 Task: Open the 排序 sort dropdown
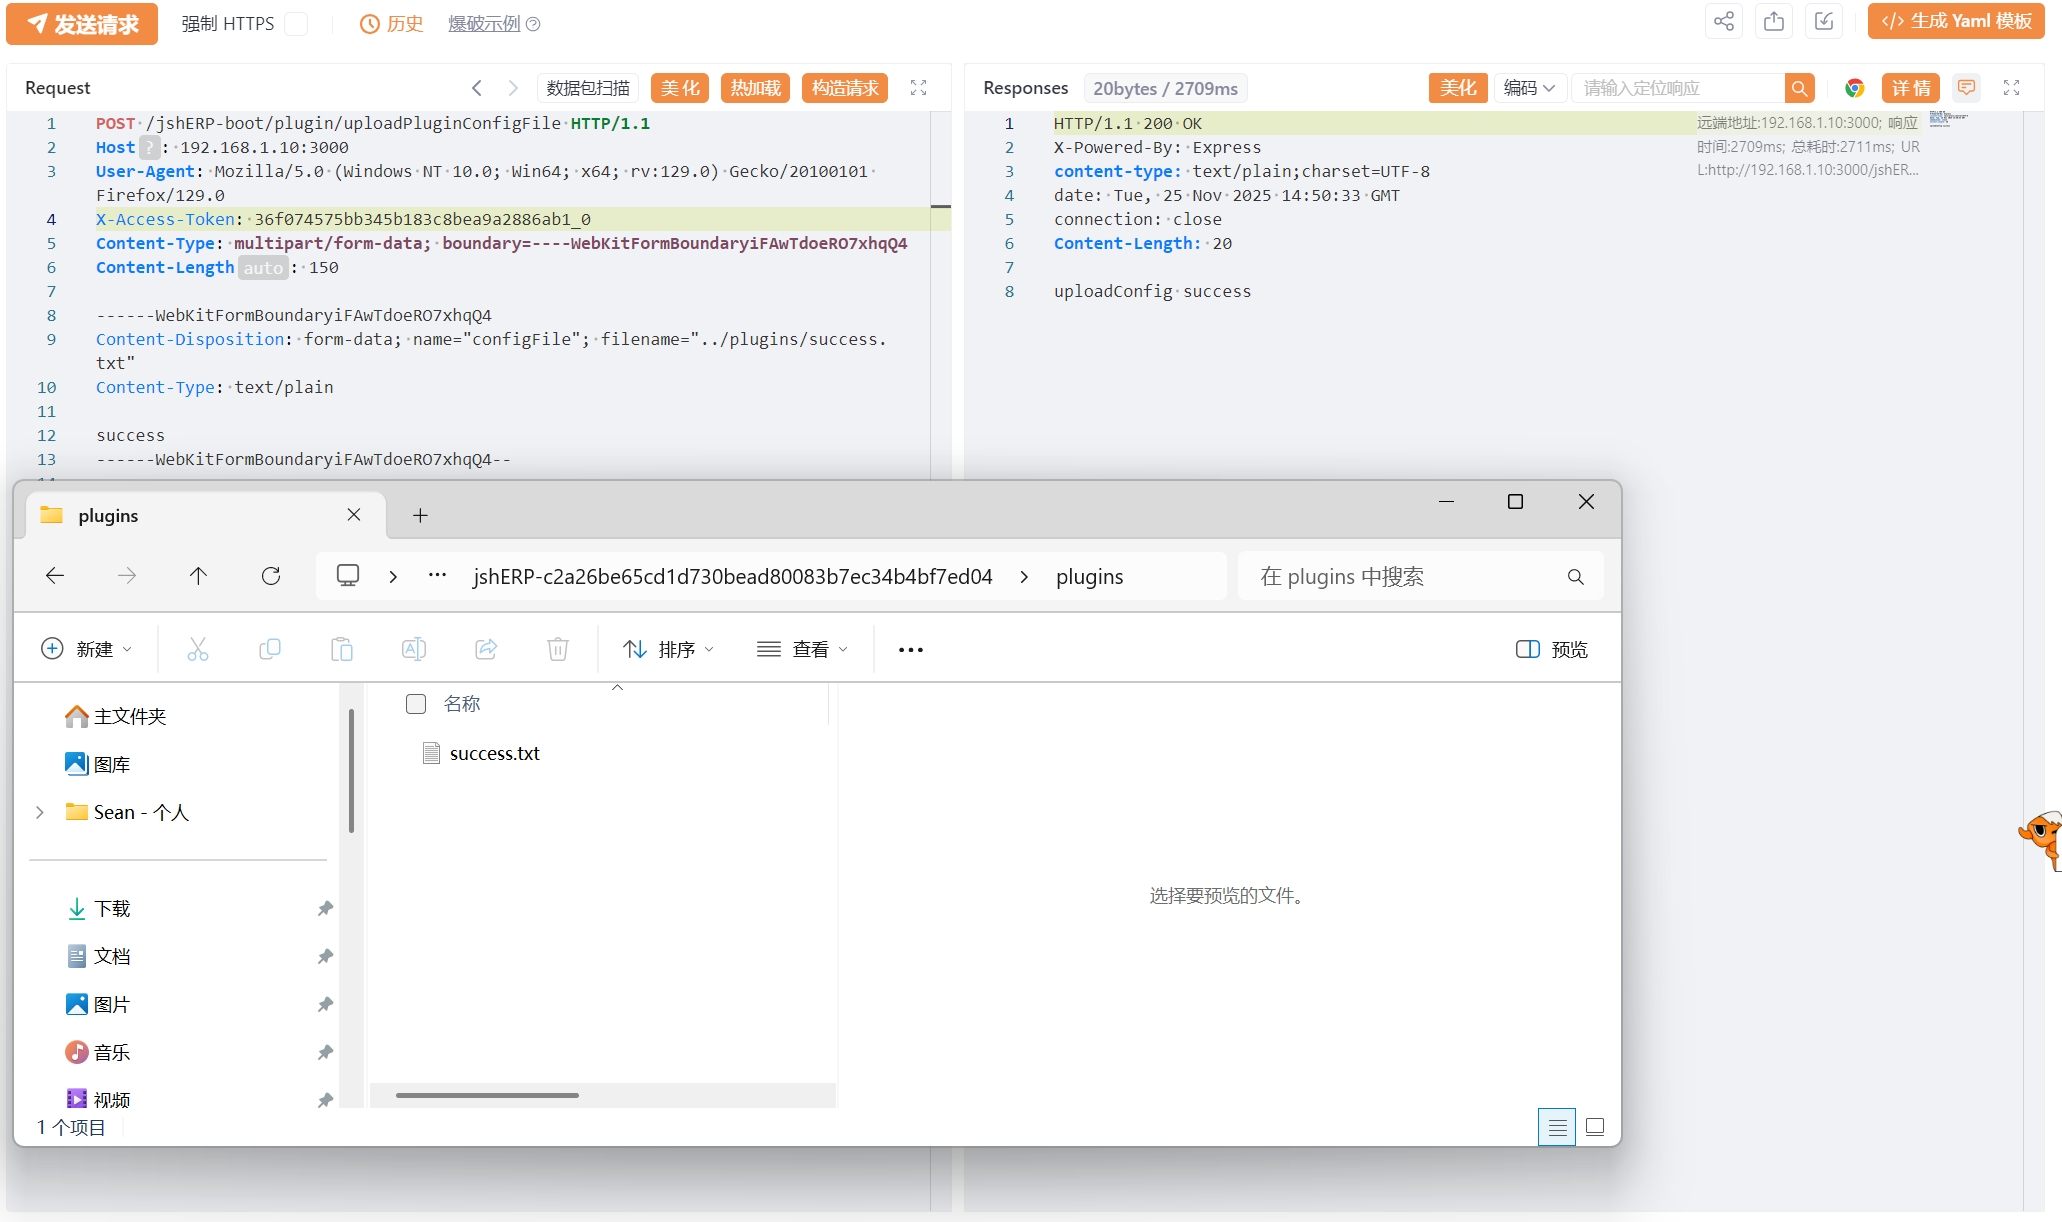coord(668,649)
